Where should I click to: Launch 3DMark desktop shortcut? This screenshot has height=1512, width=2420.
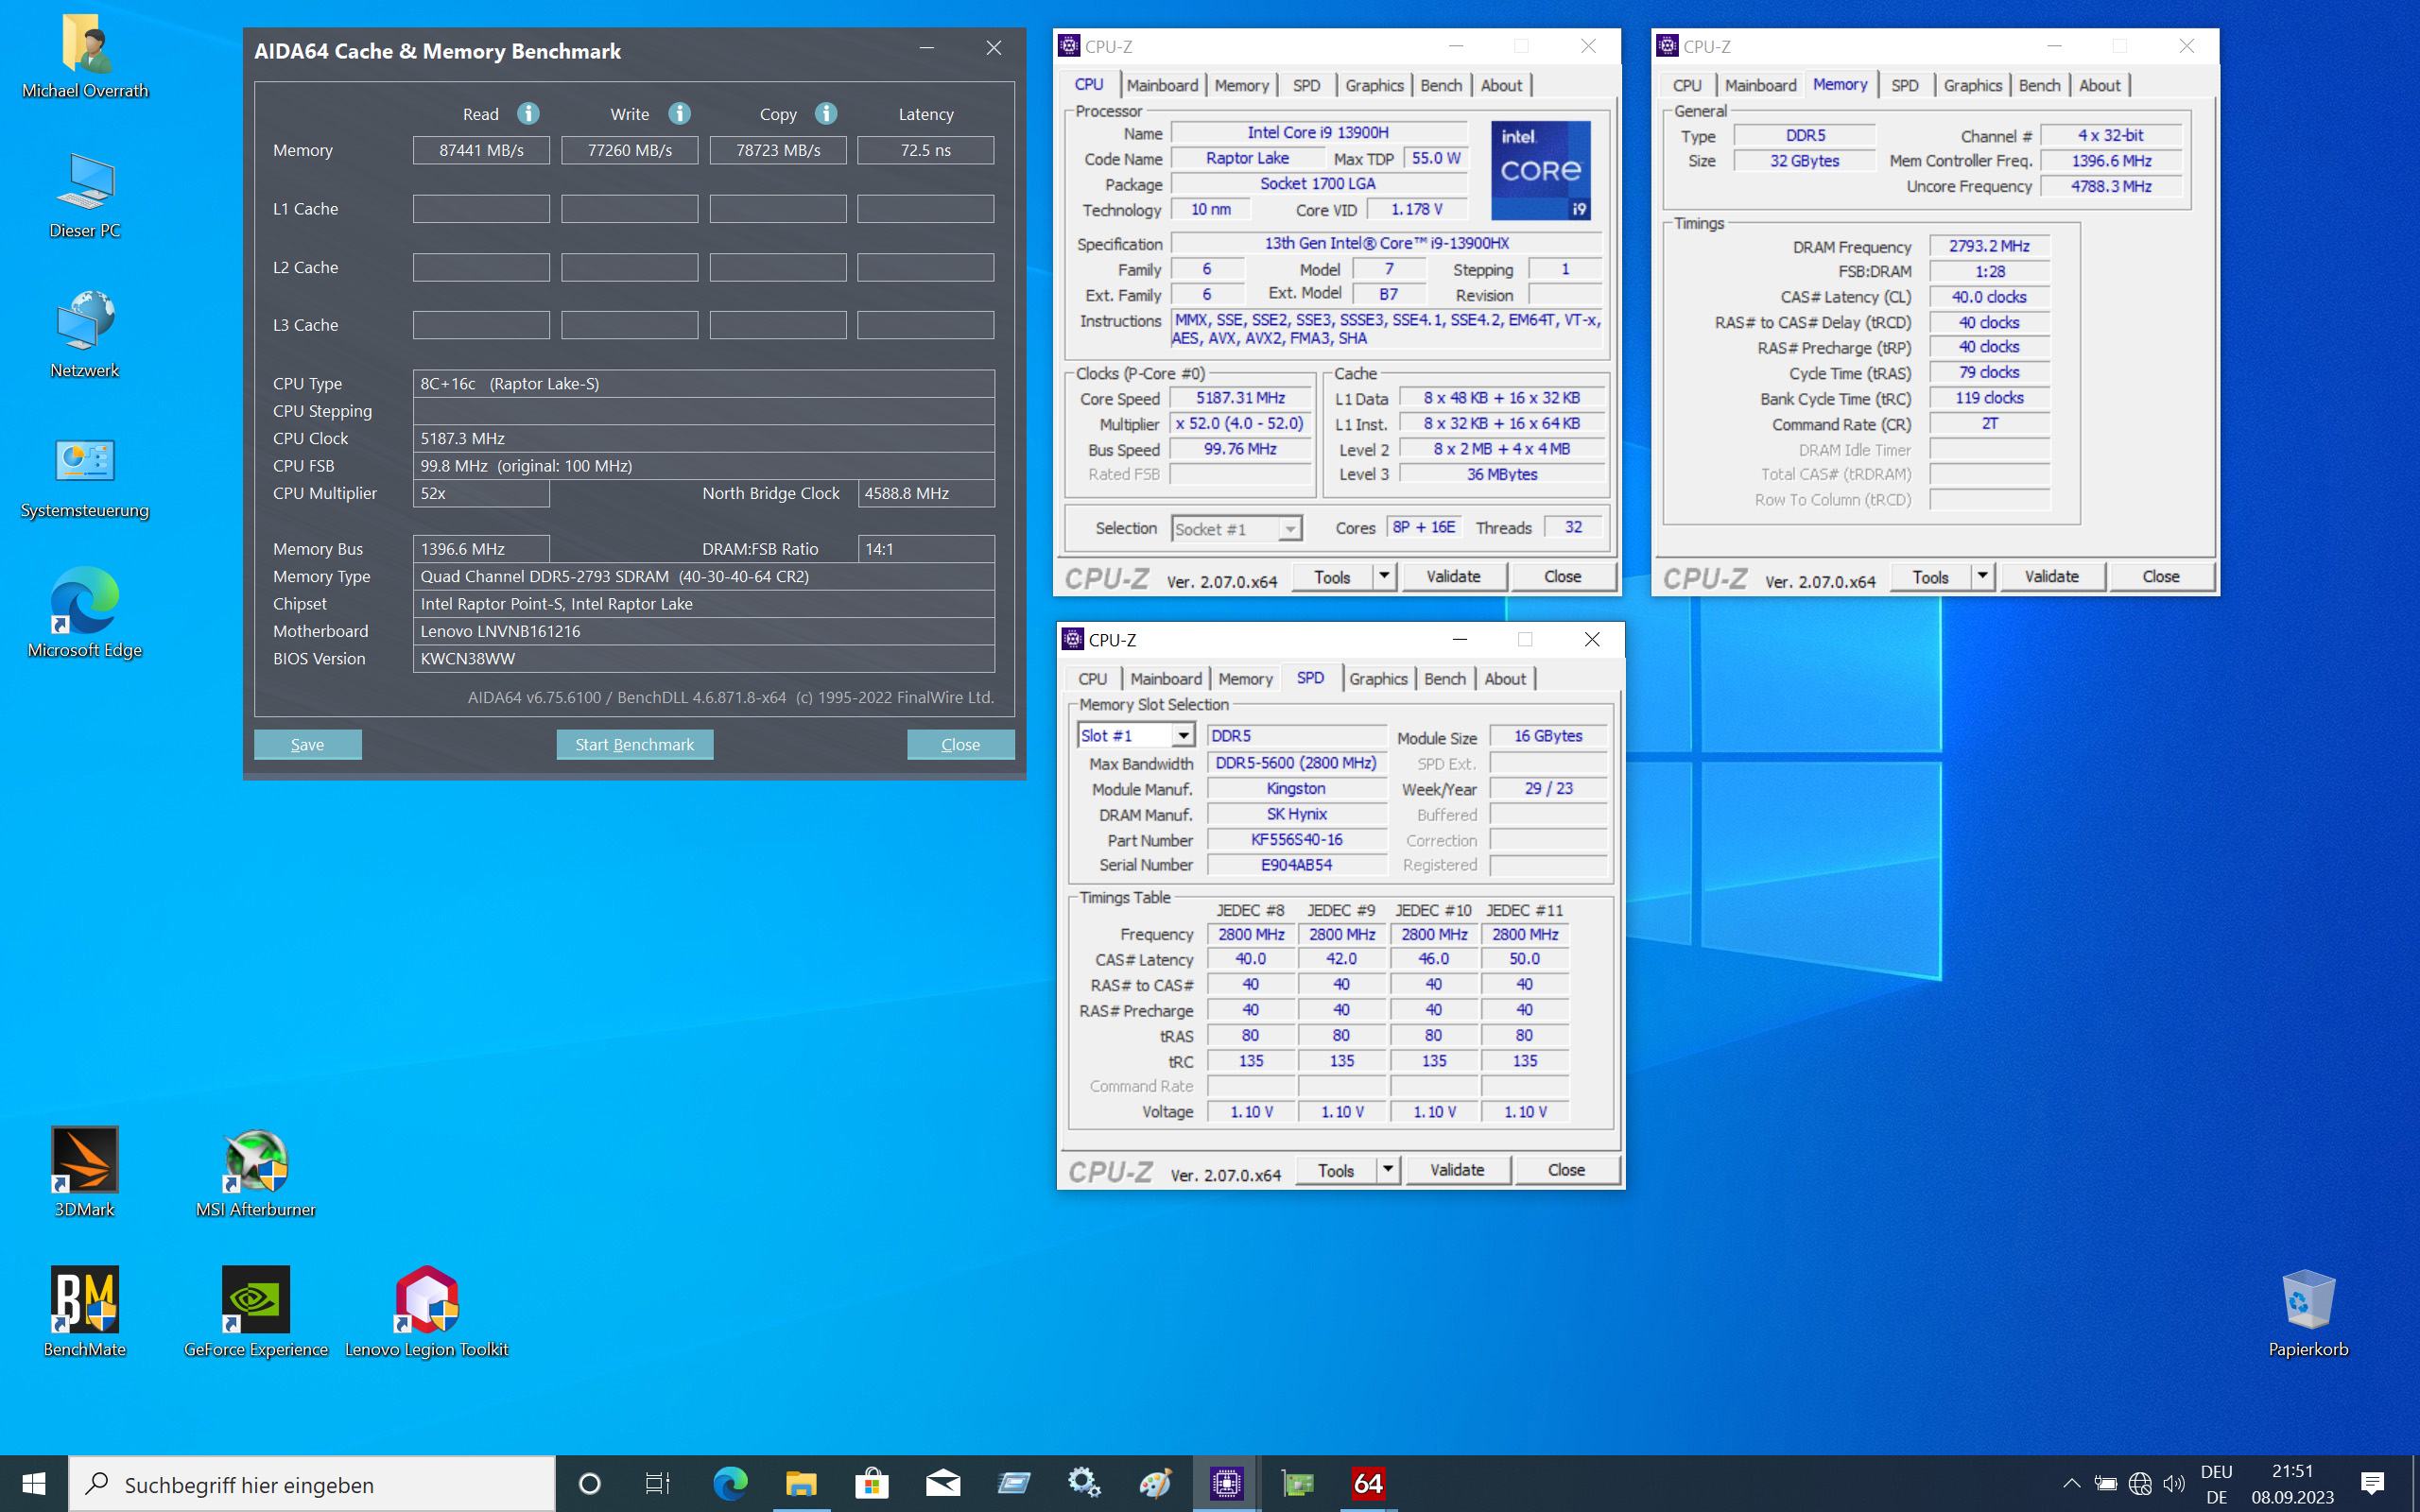click(x=85, y=1172)
